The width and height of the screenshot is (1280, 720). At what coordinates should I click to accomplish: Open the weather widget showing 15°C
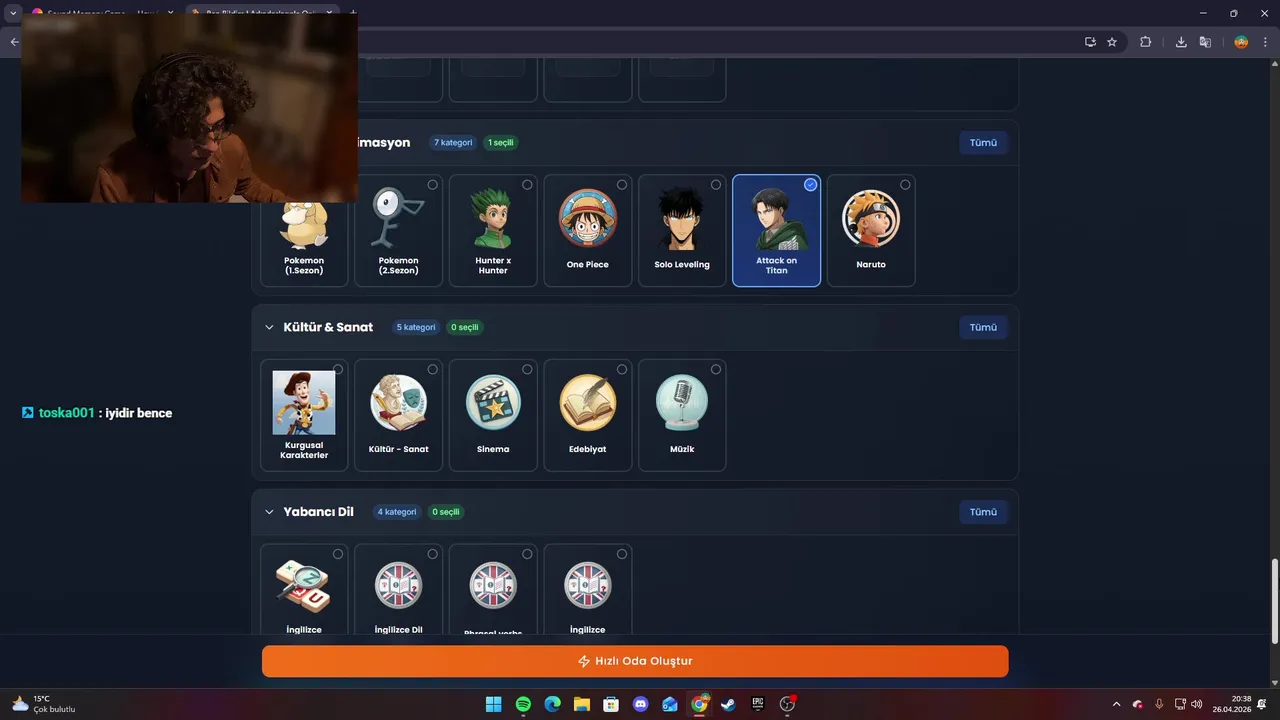click(43, 704)
